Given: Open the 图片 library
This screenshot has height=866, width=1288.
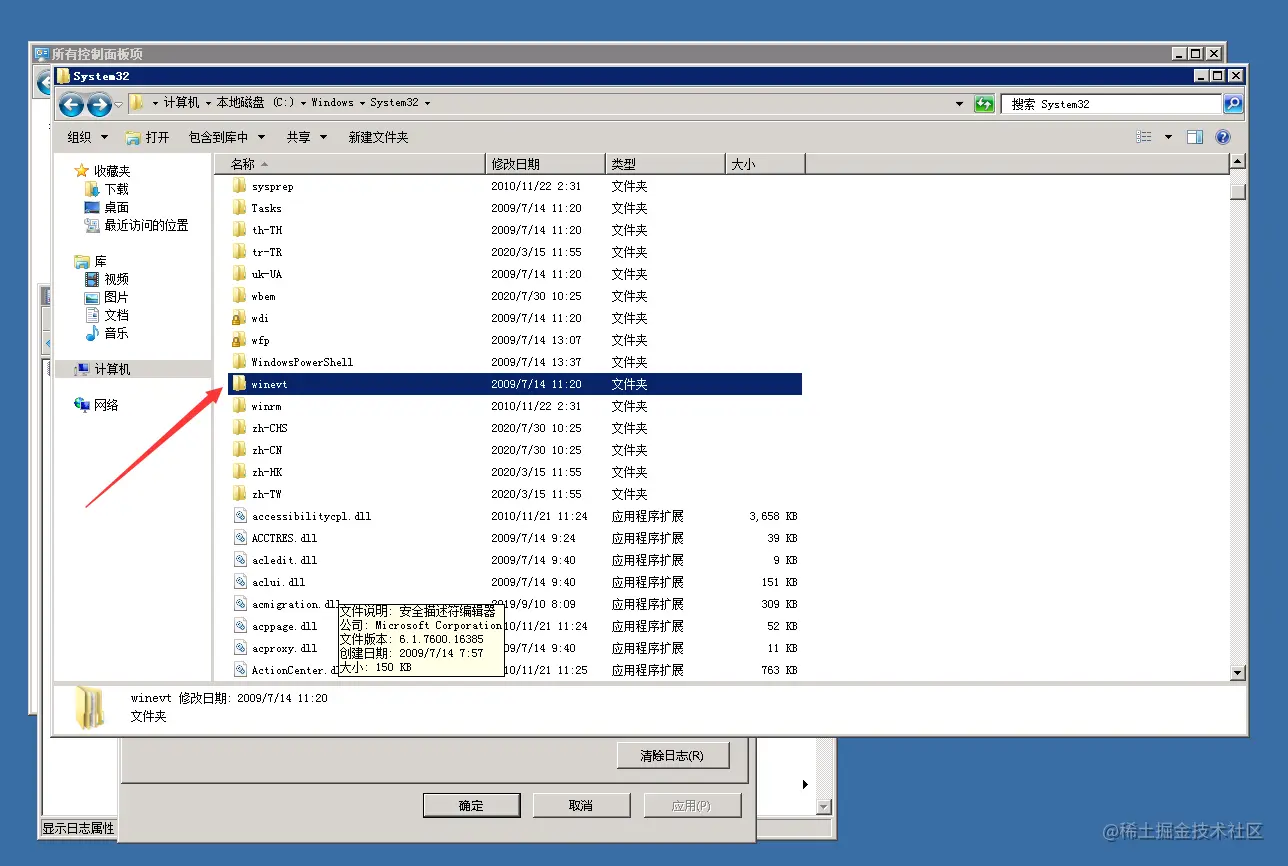Looking at the screenshot, I should click(107, 297).
